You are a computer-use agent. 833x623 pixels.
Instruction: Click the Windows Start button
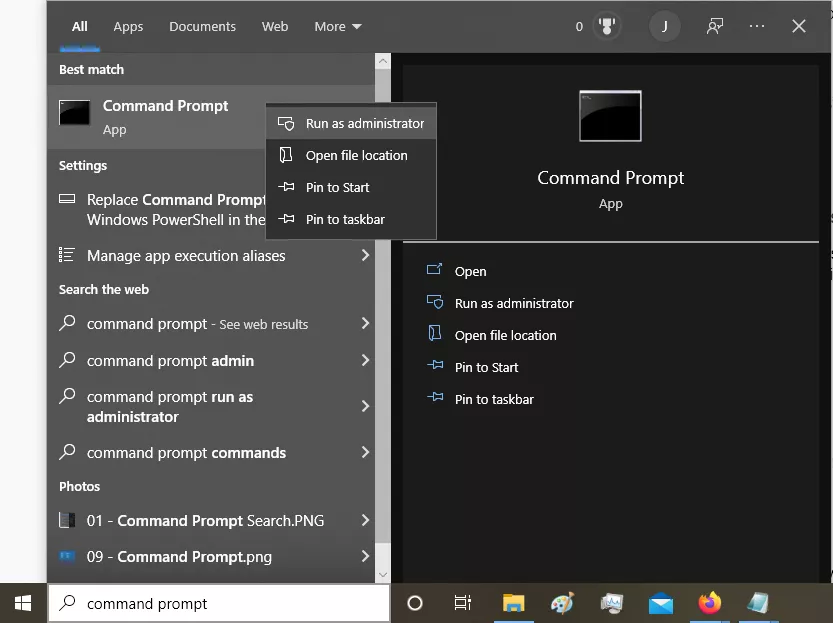[23, 603]
